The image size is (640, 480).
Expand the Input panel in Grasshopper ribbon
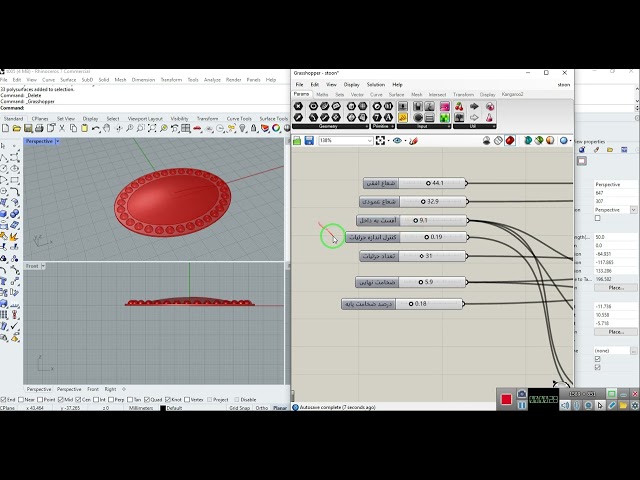[x=449, y=127]
